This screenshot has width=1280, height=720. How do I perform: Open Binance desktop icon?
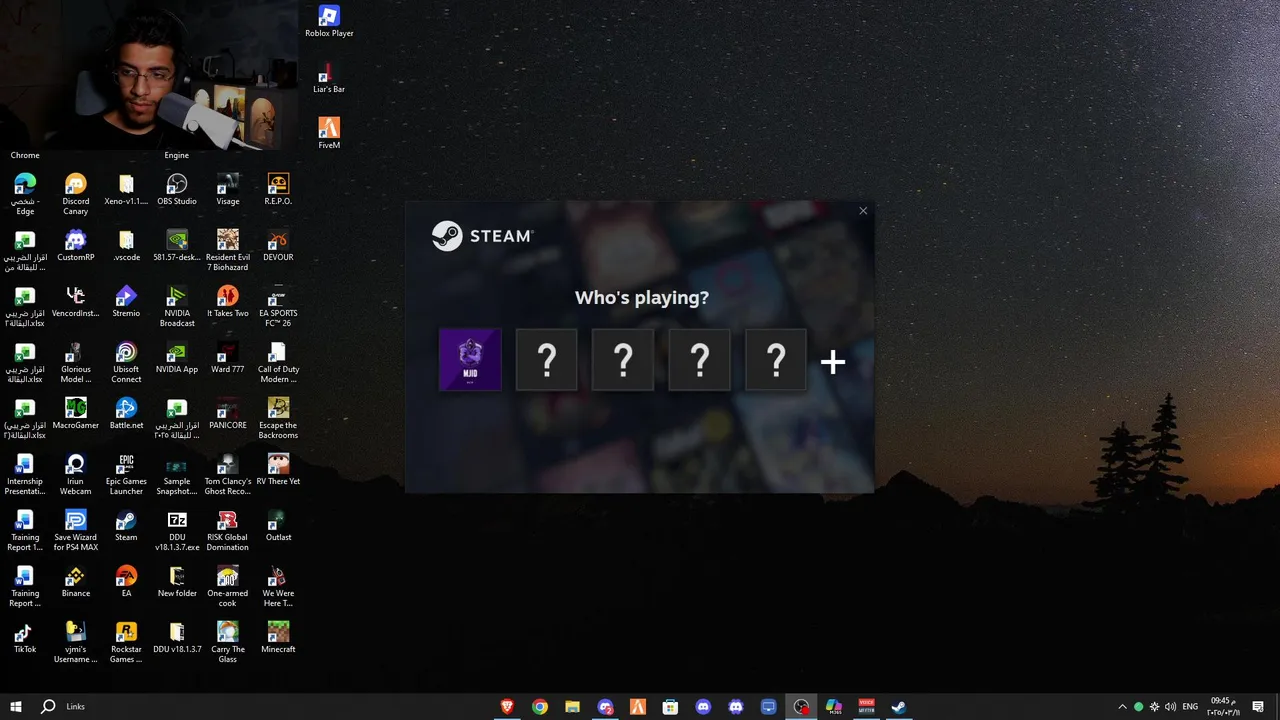coord(76,582)
